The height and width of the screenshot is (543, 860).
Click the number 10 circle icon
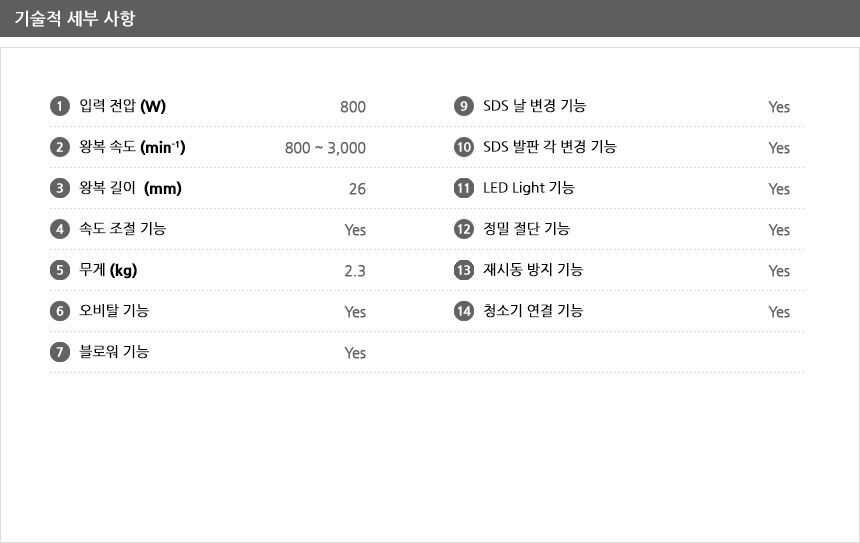point(463,147)
